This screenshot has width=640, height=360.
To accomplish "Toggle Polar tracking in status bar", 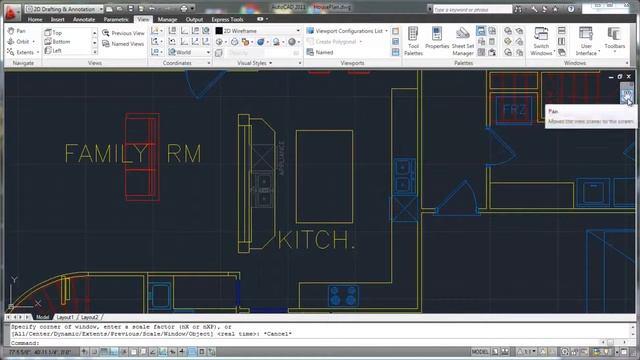I will click(x=124, y=352).
